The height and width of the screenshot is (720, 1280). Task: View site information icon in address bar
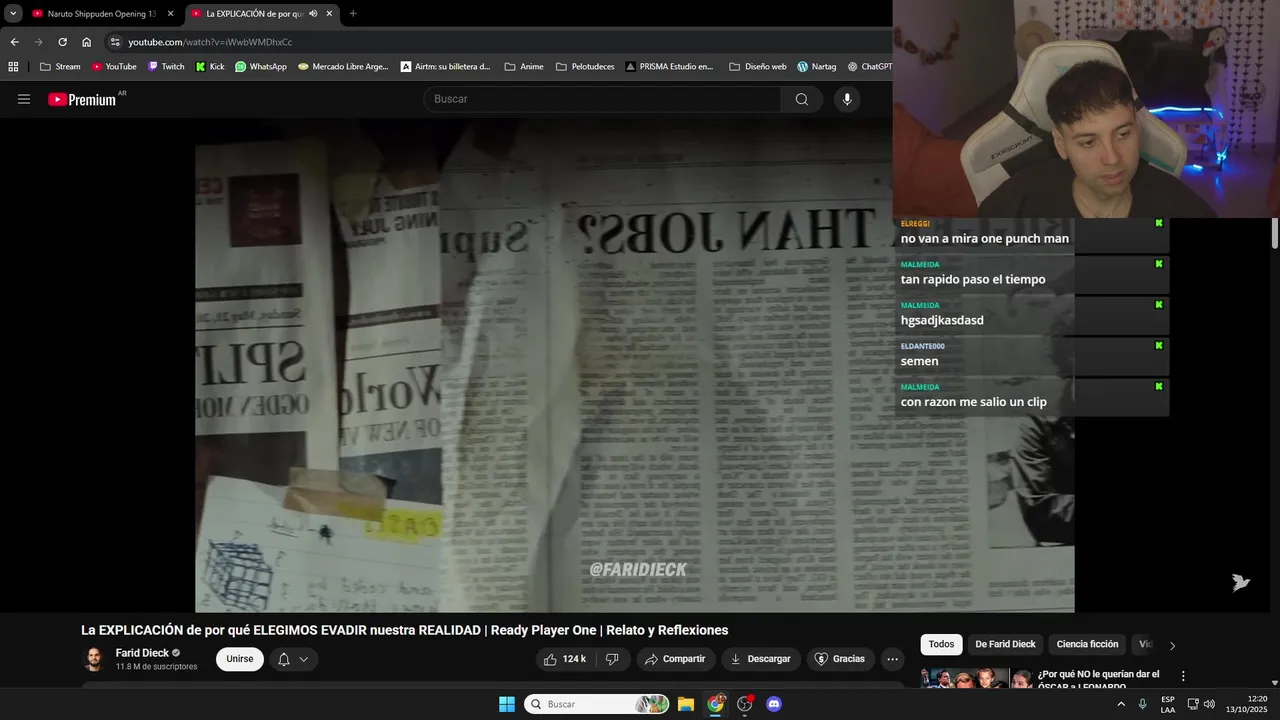115,42
